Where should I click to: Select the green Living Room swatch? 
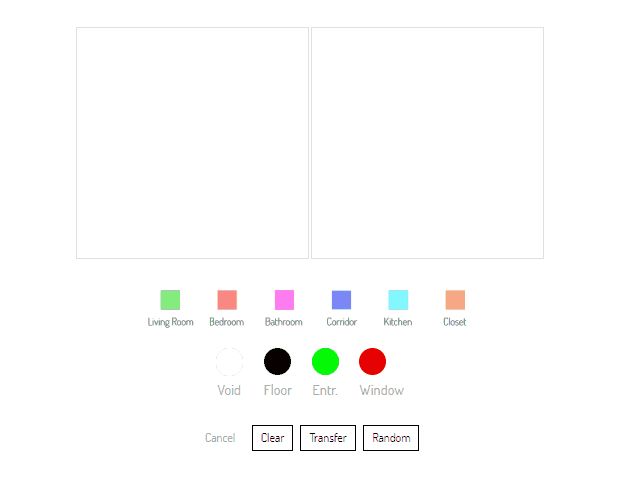pos(170,300)
